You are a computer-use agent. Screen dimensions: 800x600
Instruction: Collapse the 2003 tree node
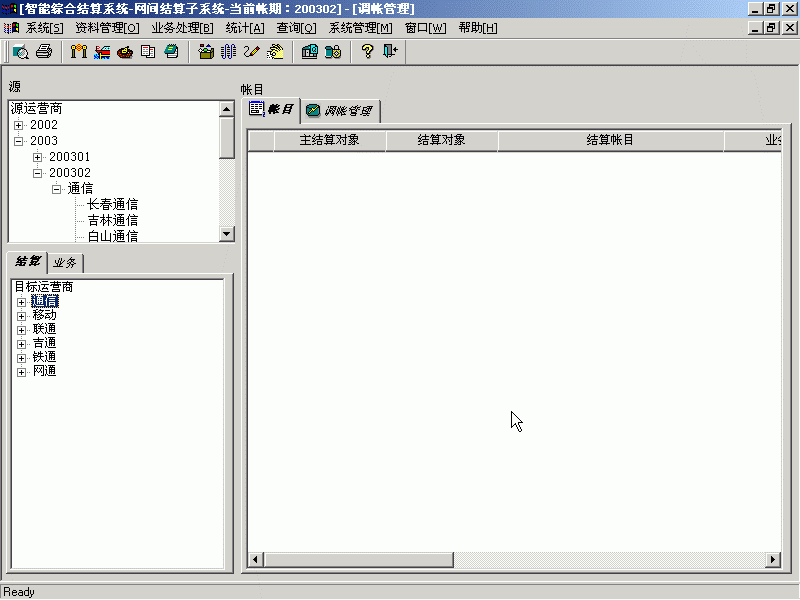[x=18, y=142]
